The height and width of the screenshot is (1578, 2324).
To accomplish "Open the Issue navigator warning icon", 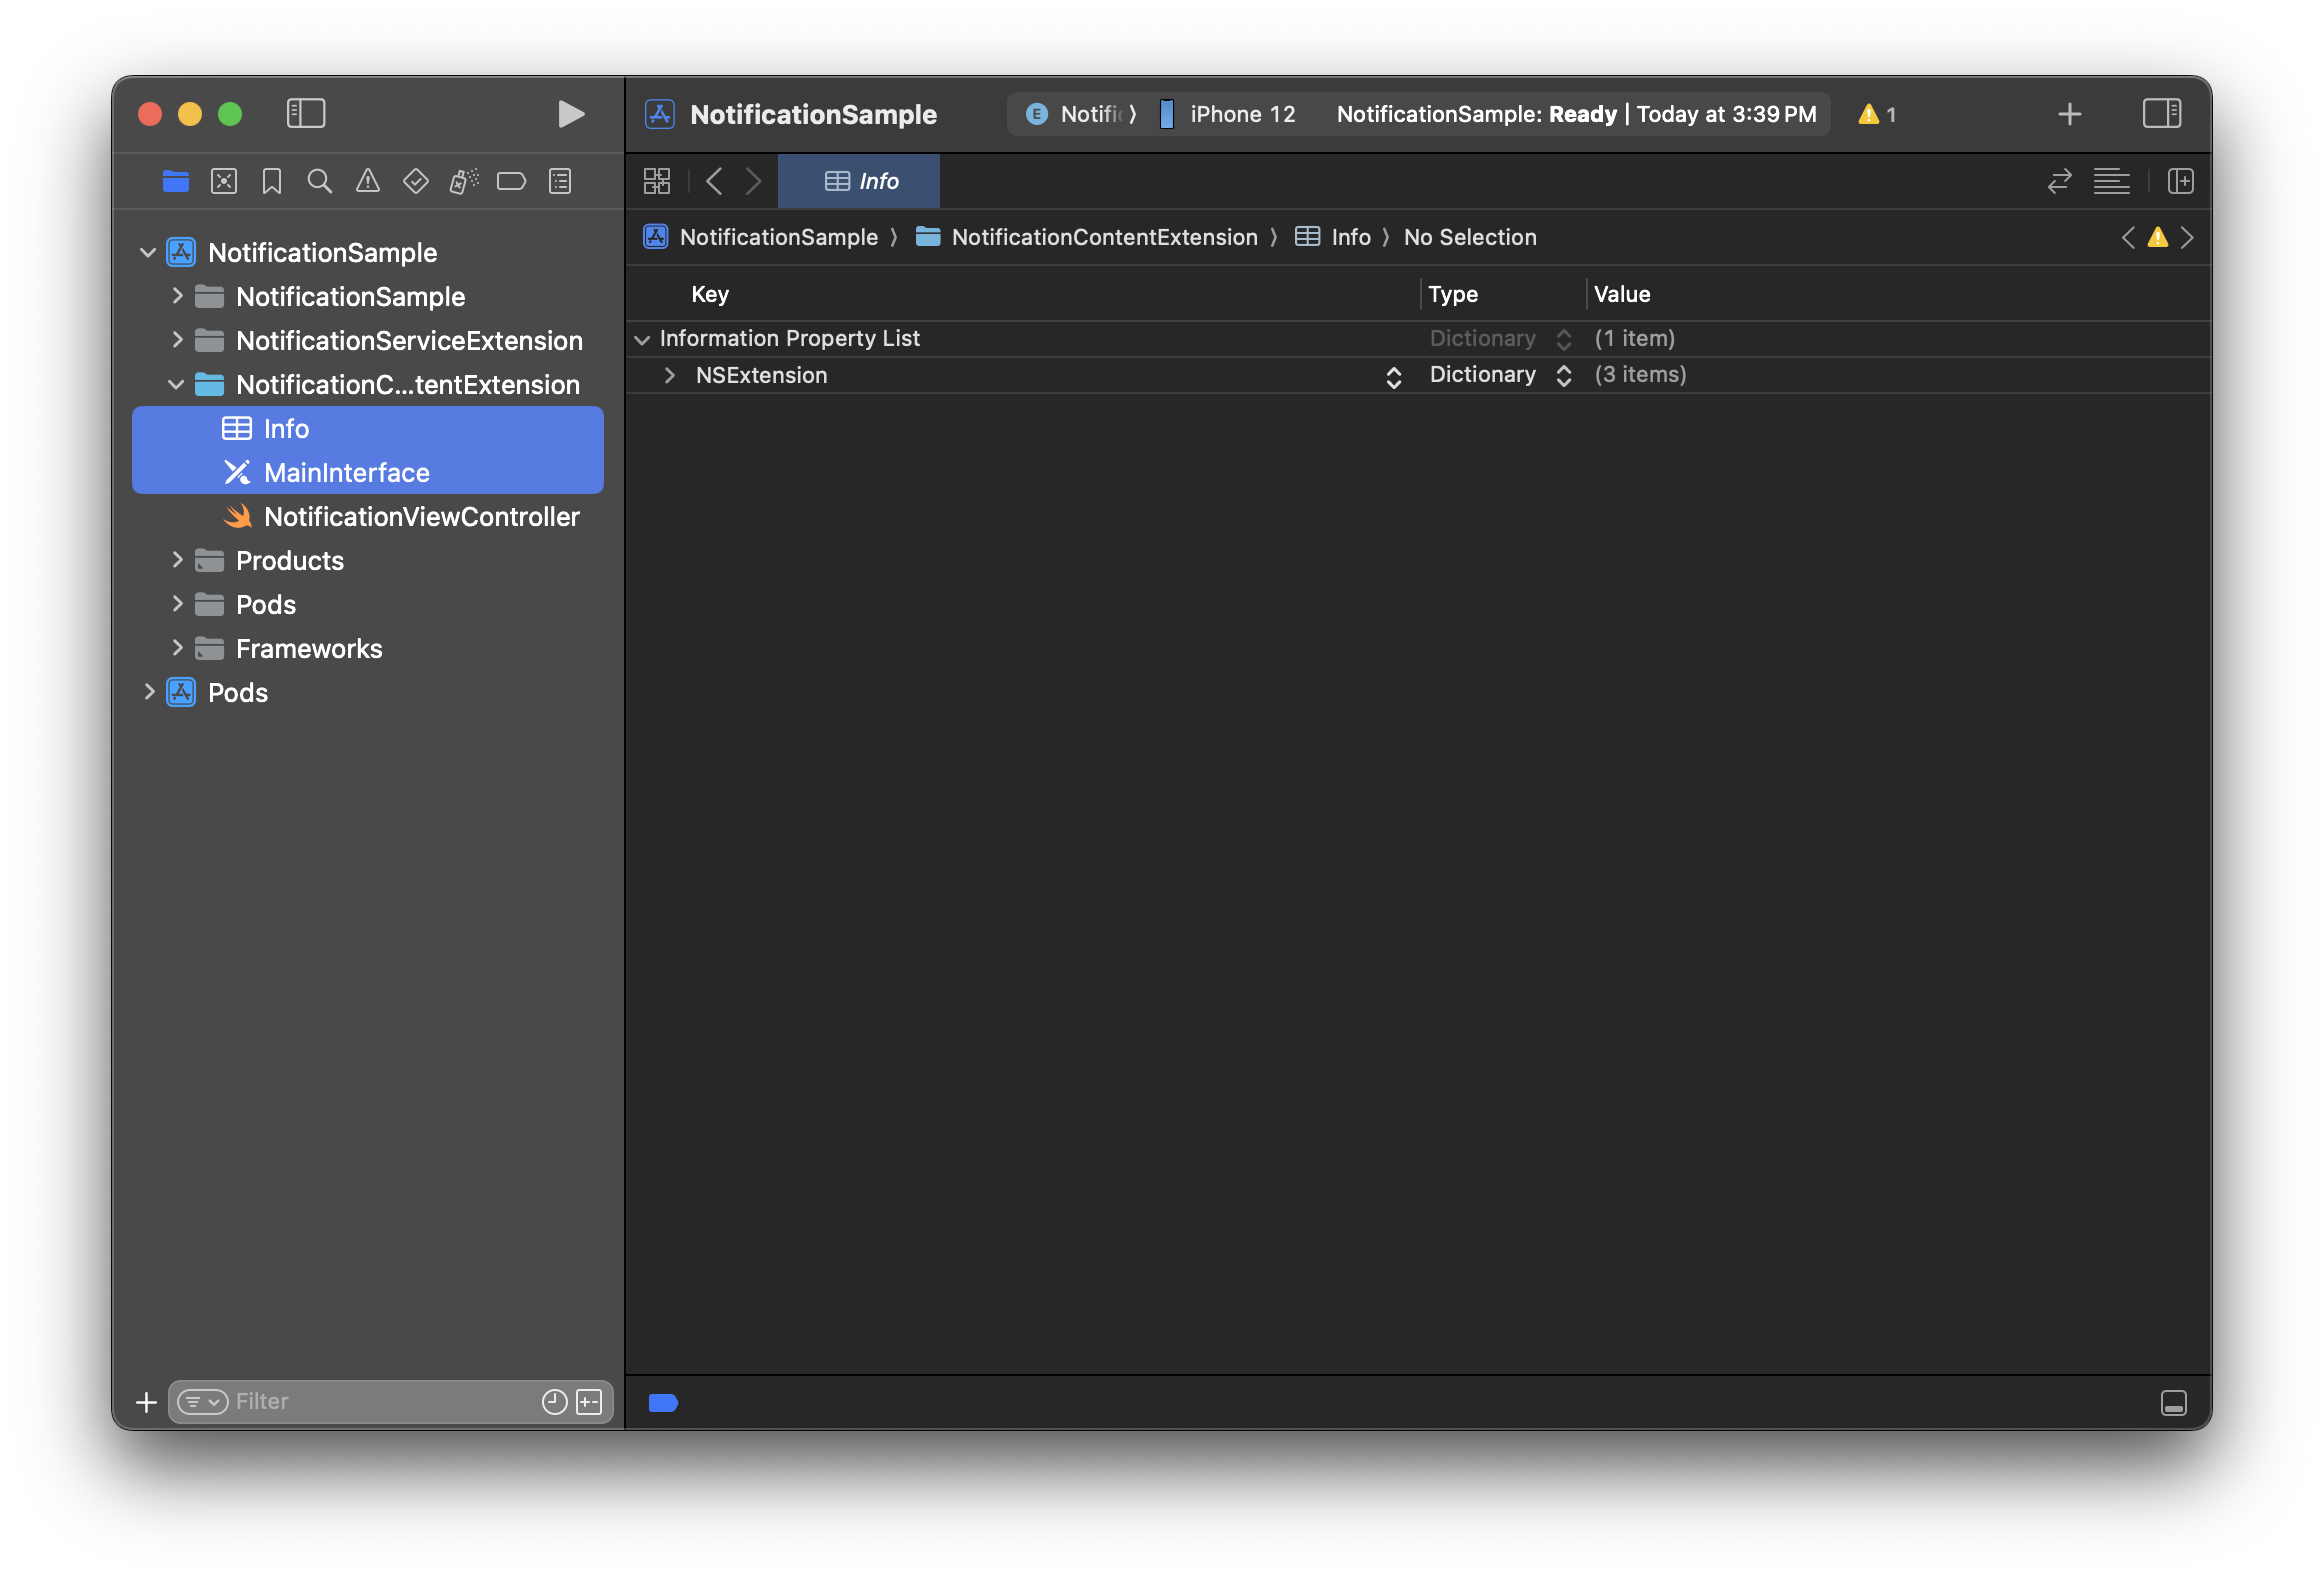I will point(367,181).
